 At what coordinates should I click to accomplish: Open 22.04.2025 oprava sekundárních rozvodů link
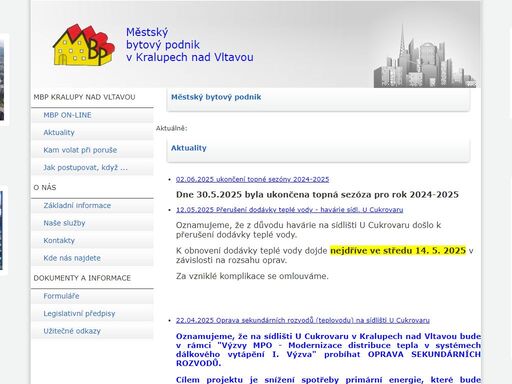[x=303, y=320]
